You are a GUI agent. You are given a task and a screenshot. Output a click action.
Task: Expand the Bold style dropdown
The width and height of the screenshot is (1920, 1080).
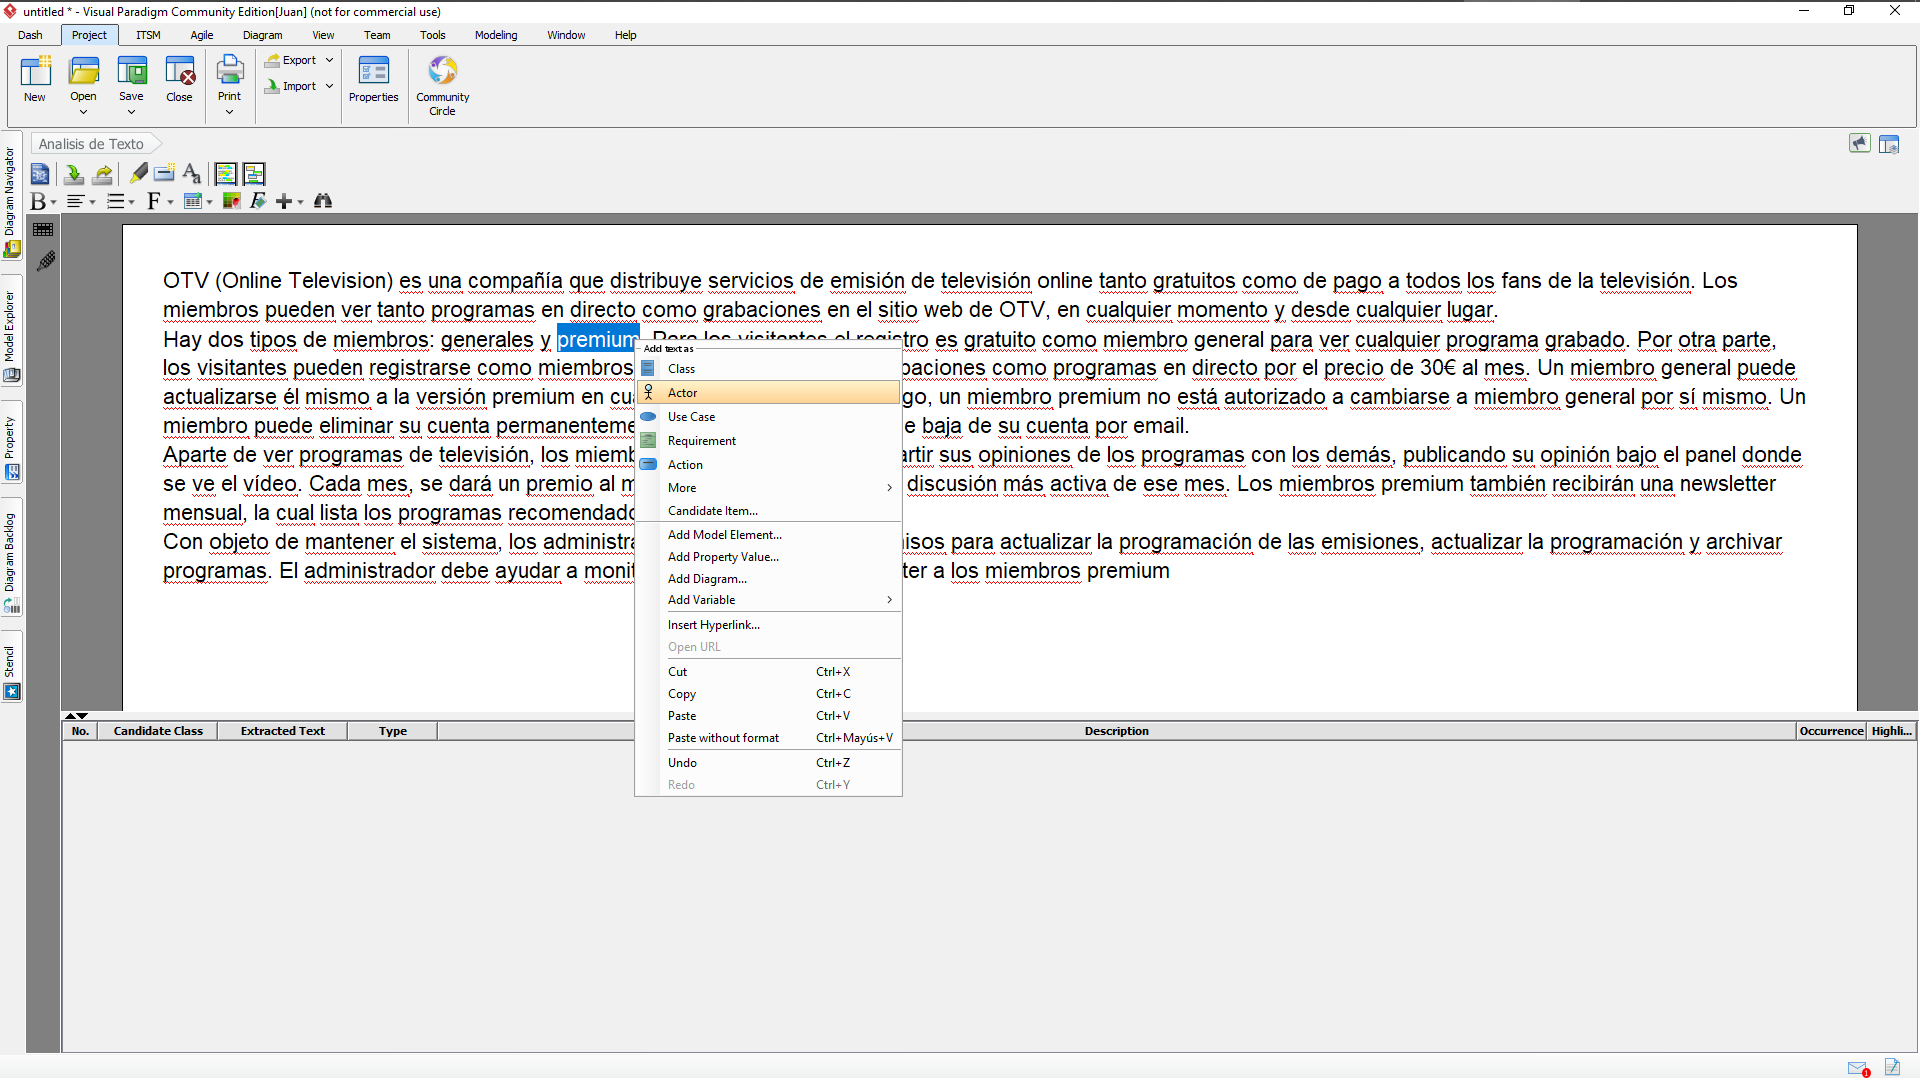[x=54, y=202]
